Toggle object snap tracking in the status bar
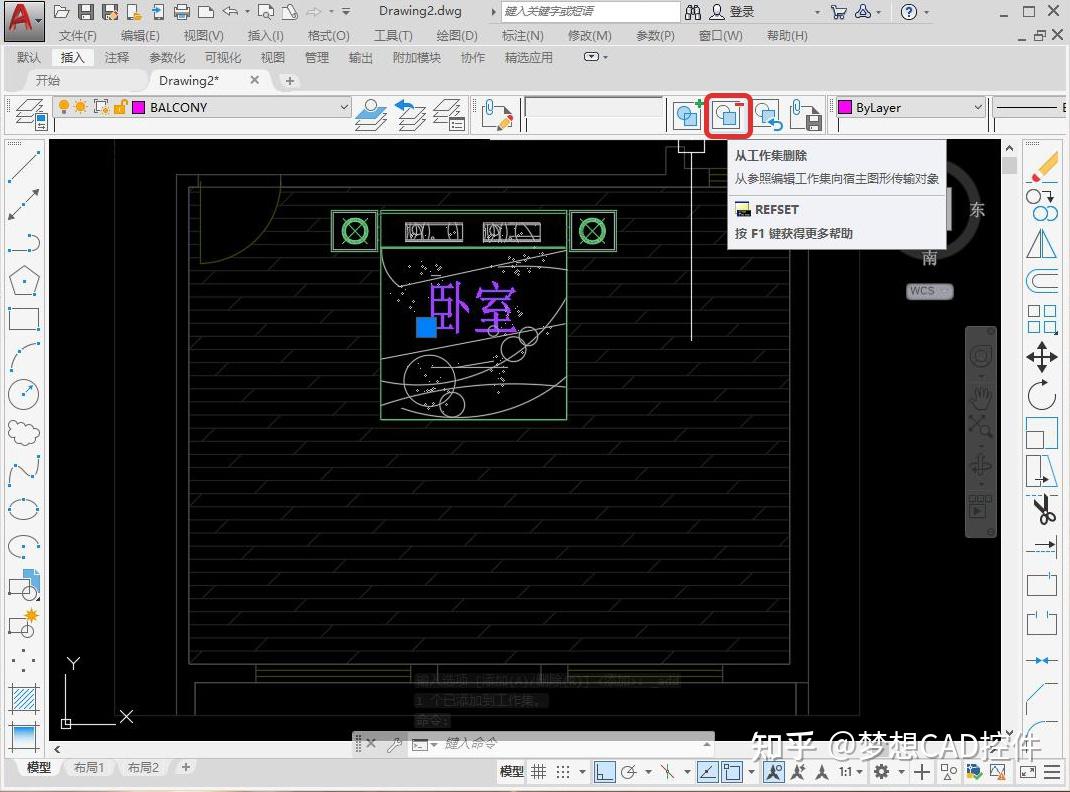1070x792 pixels. (708, 772)
